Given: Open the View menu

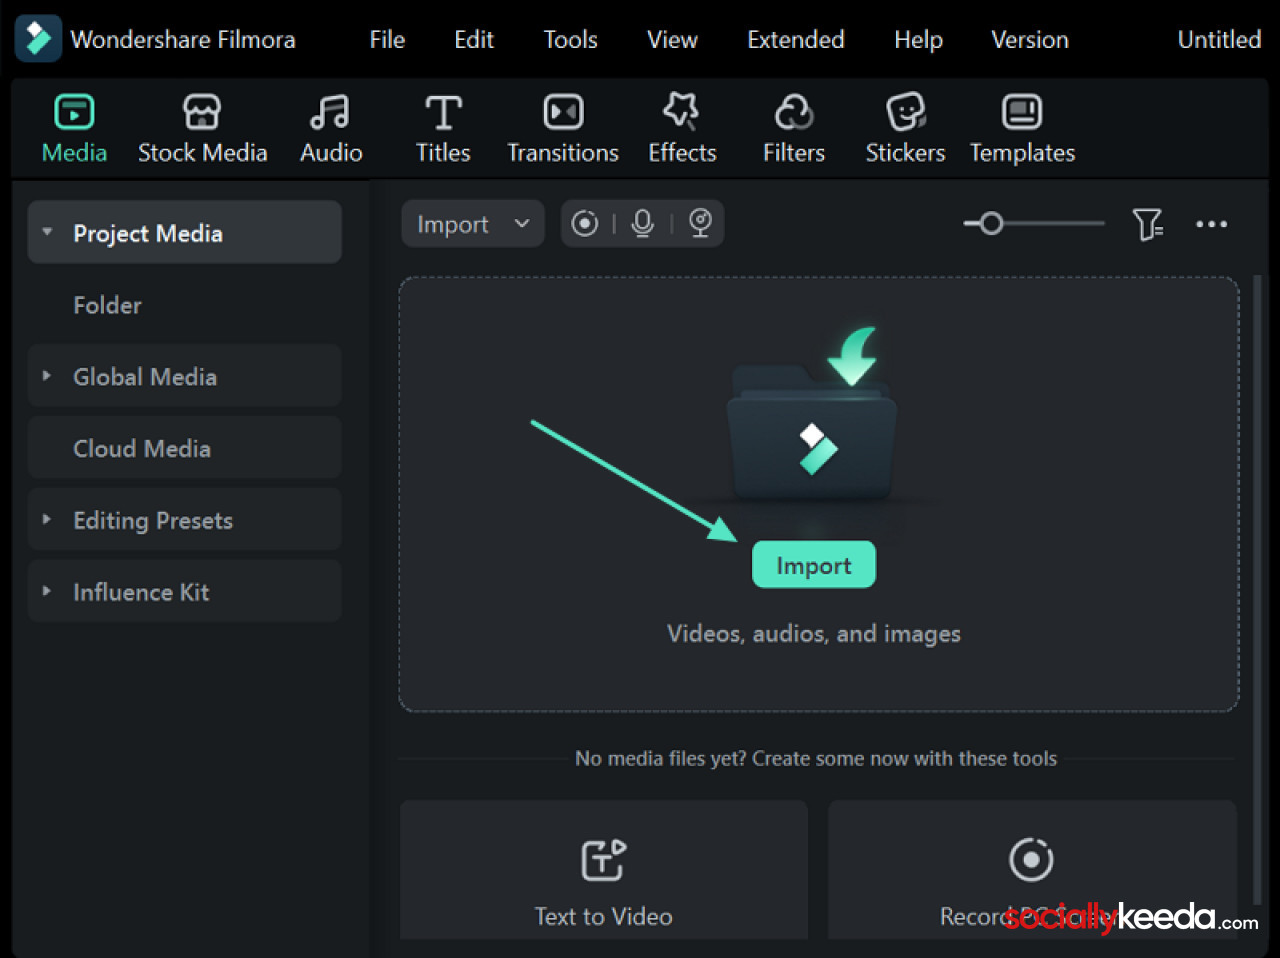Looking at the screenshot, I should [x=672, y=39].
